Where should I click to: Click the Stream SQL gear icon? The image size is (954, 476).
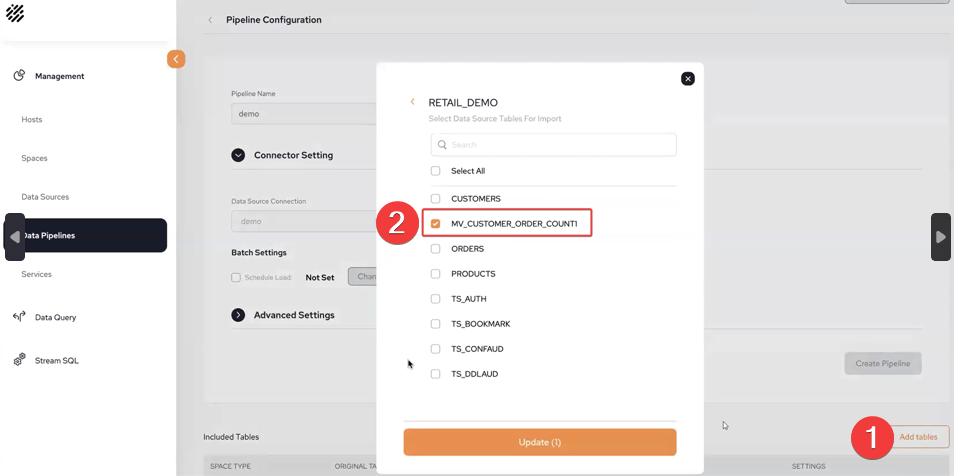[19, 360]
